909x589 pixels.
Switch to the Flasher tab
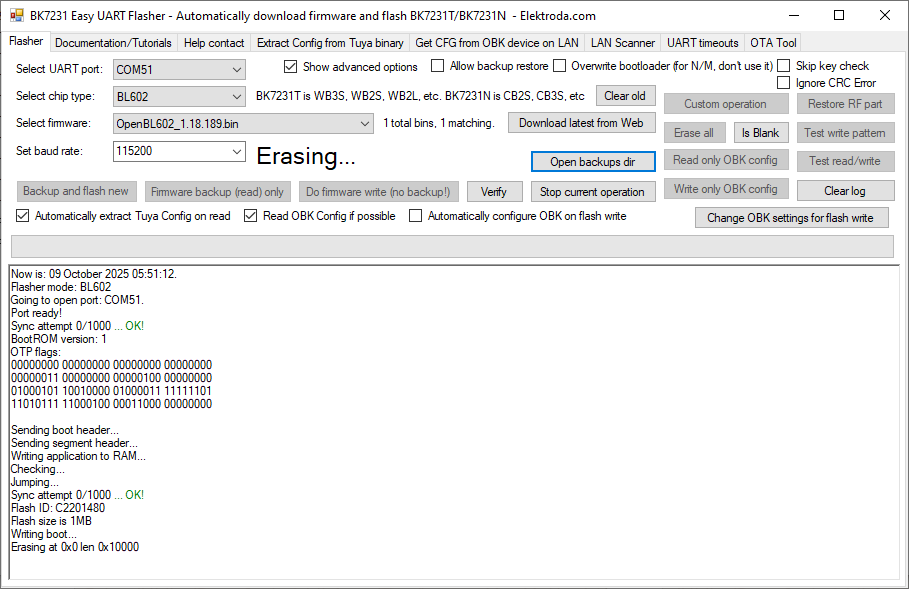coord(26,41)
